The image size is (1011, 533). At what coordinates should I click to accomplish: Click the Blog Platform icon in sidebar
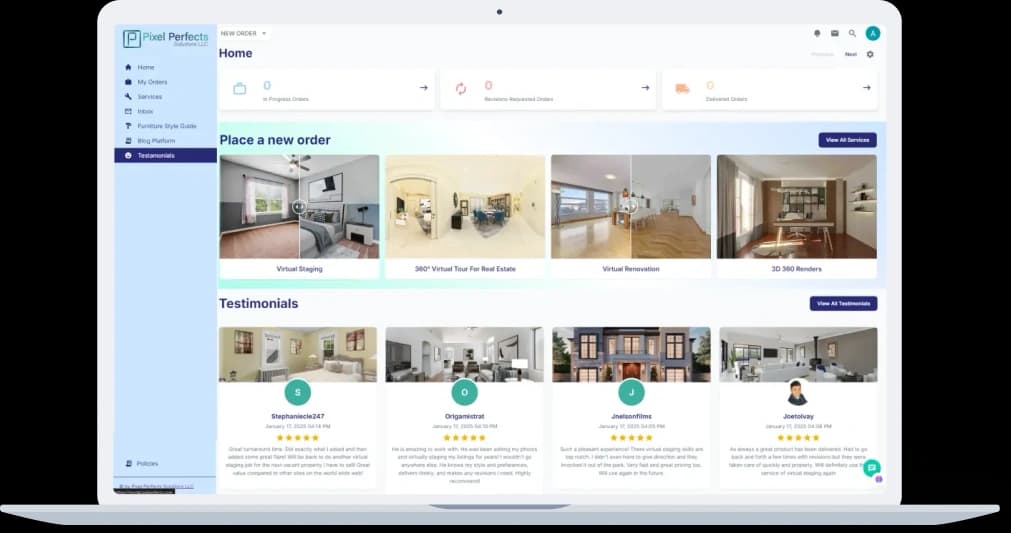128,141
